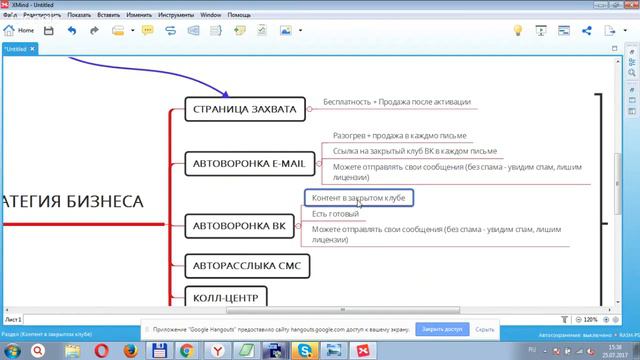This screenshot has height=360, width=640.
Task: Select the СТРАНИЦА ЗАХВАТА topic
Action: (245, 109)
